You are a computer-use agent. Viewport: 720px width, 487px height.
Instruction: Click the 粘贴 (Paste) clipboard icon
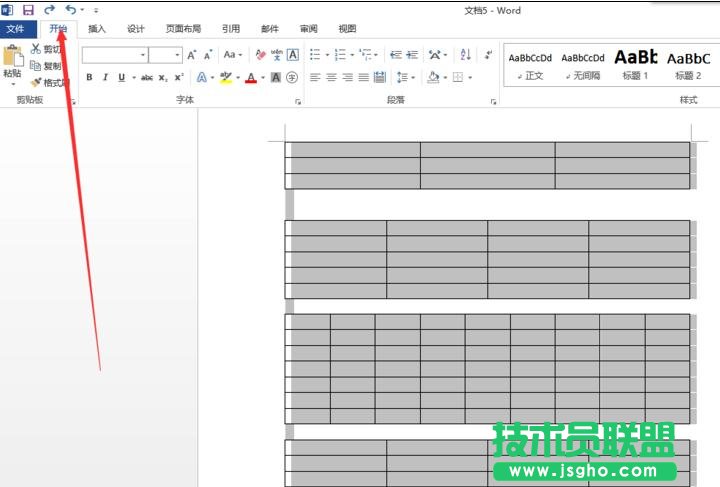(13, 56)
